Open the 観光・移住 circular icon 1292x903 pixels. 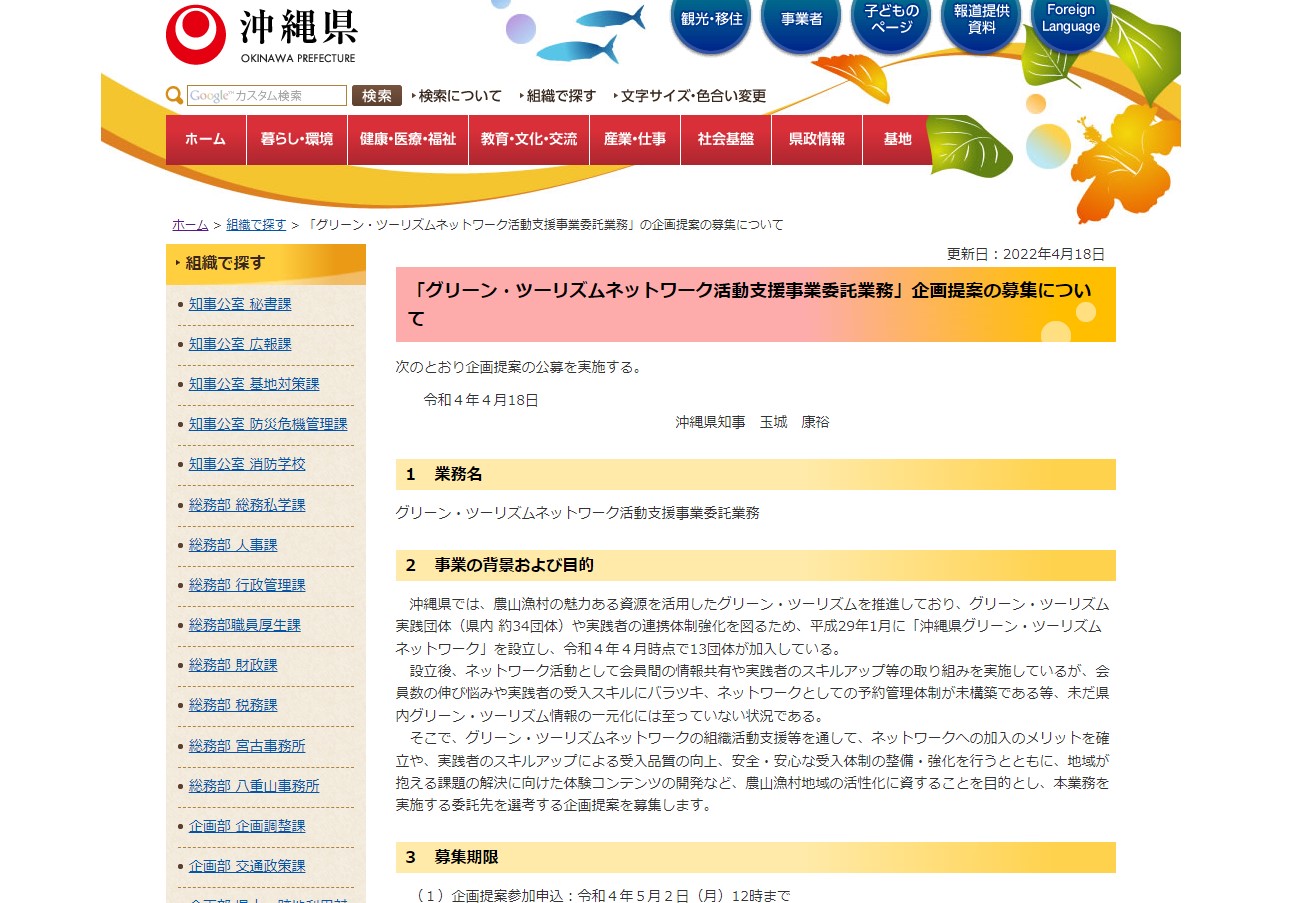click(x=710, y=26)
